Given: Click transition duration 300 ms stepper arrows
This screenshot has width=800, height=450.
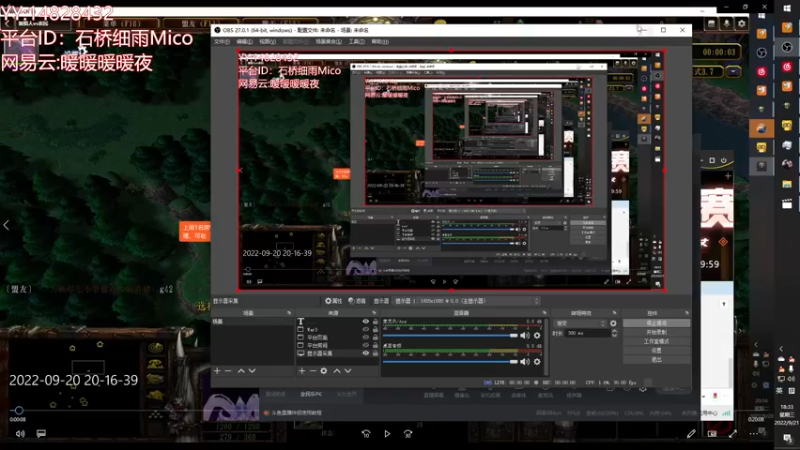Looking at the screenshot, I should tap(614, 333).
